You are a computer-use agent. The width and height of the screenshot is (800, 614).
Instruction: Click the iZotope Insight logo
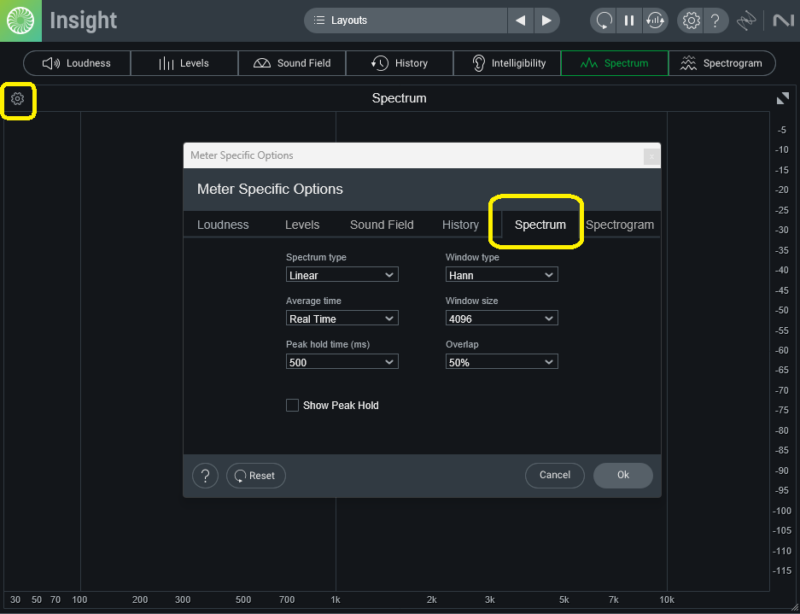pos(20,20)
